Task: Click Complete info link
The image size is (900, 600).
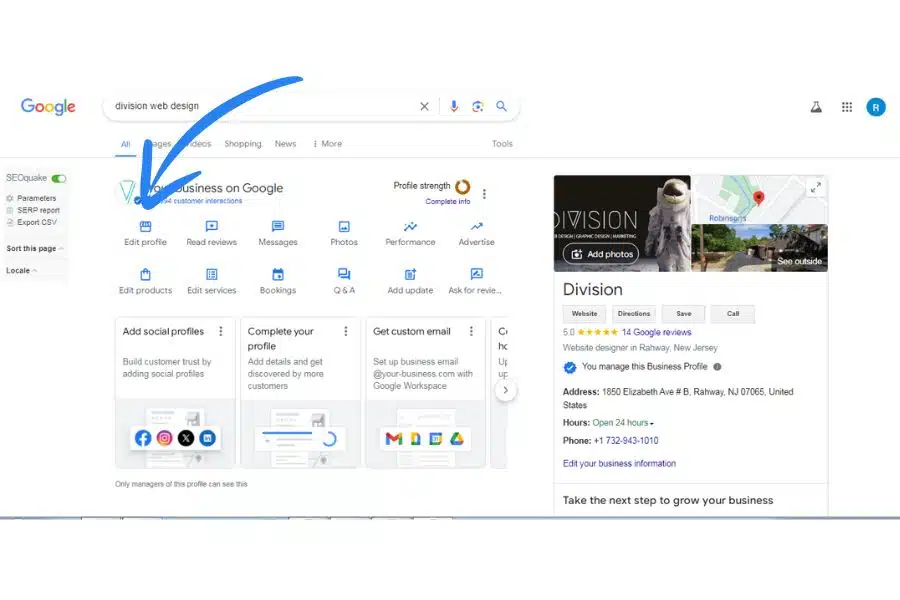Action: click(448, 202)
